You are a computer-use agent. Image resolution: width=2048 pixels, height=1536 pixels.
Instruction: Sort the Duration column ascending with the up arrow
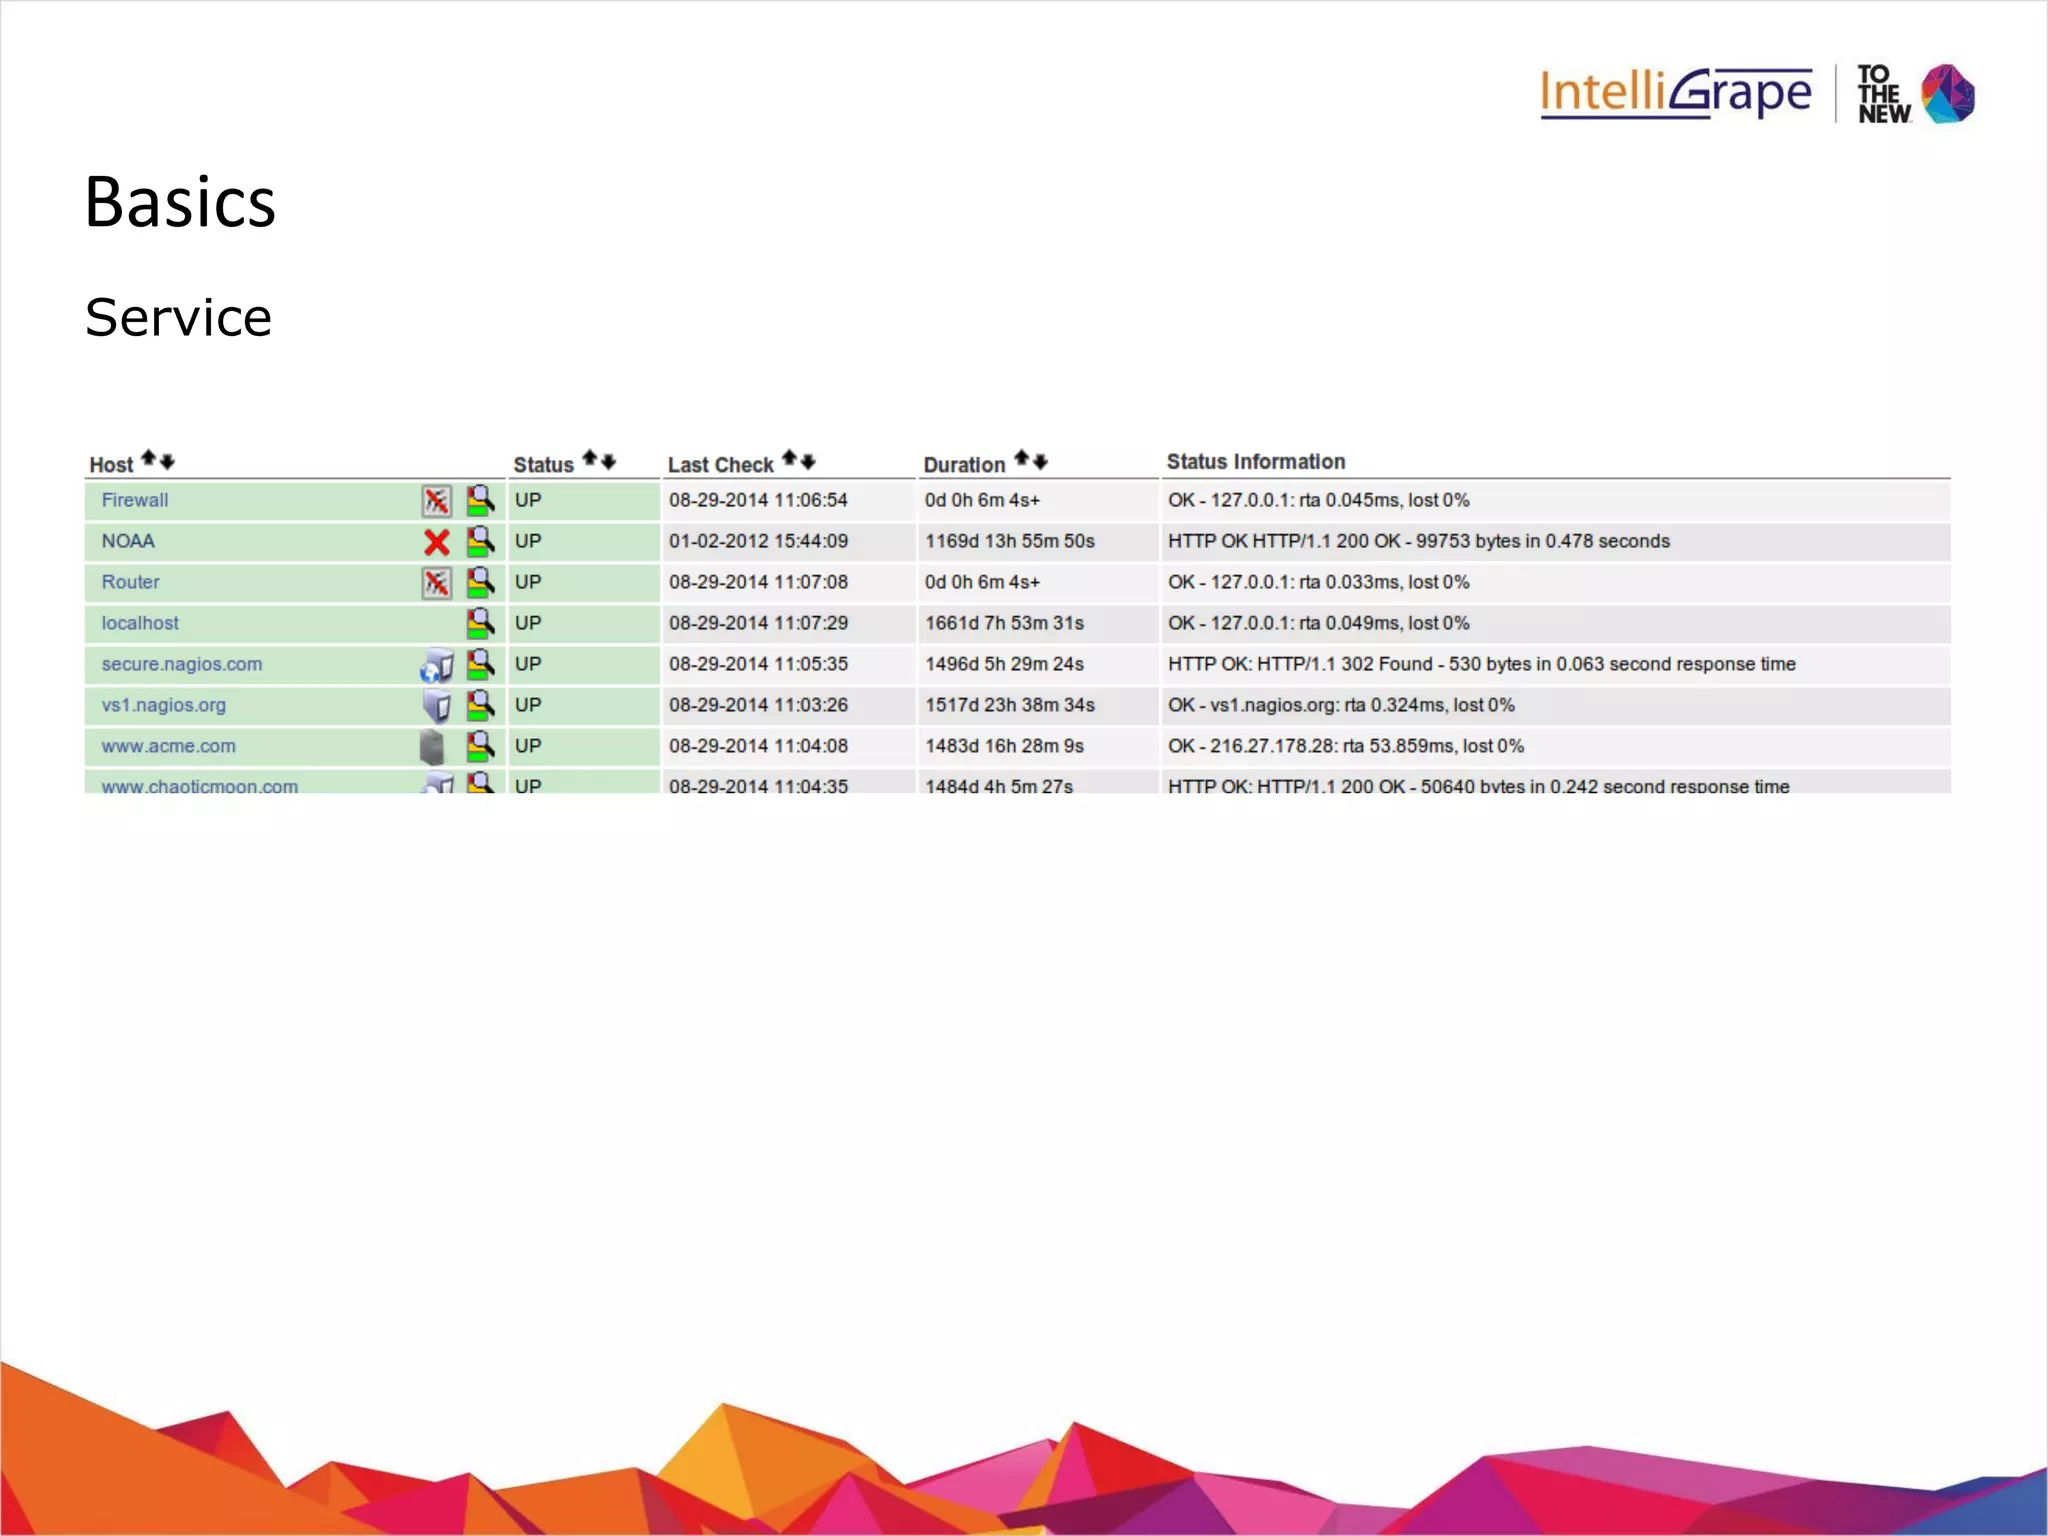1021,458
